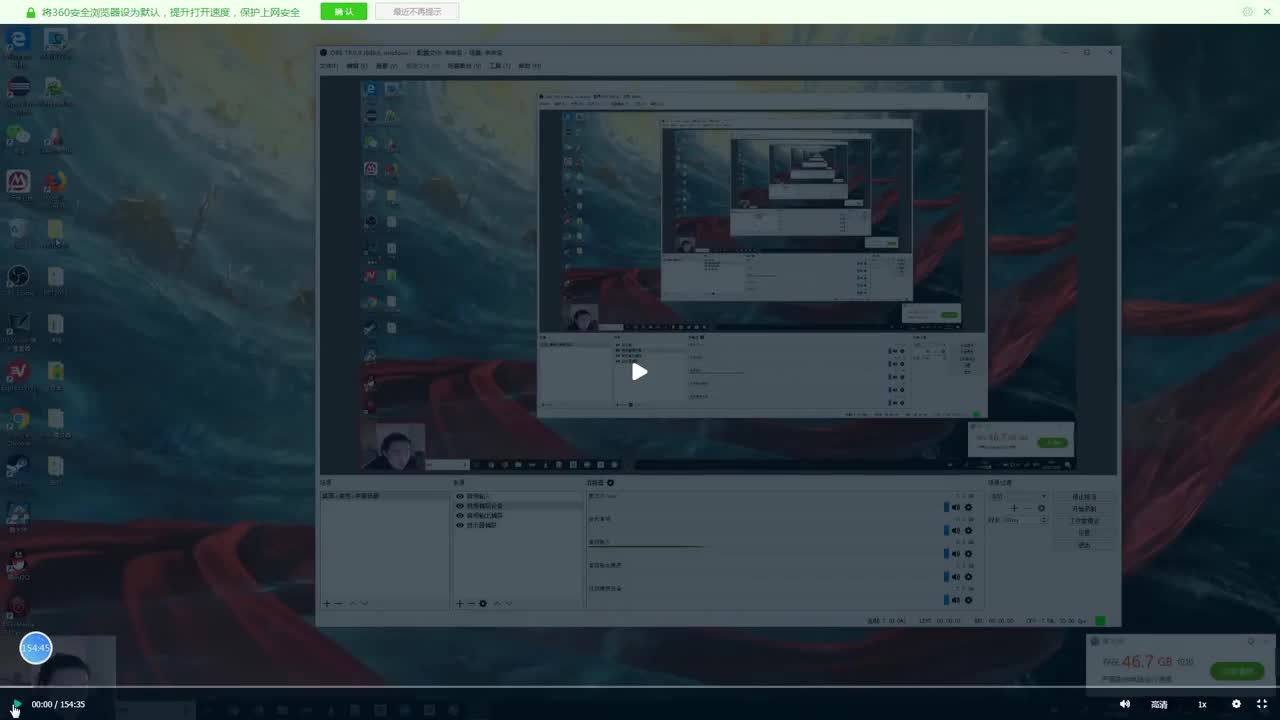Click the blue 154:45 circular badge
Screen dimensions: 1280x720
36,648
